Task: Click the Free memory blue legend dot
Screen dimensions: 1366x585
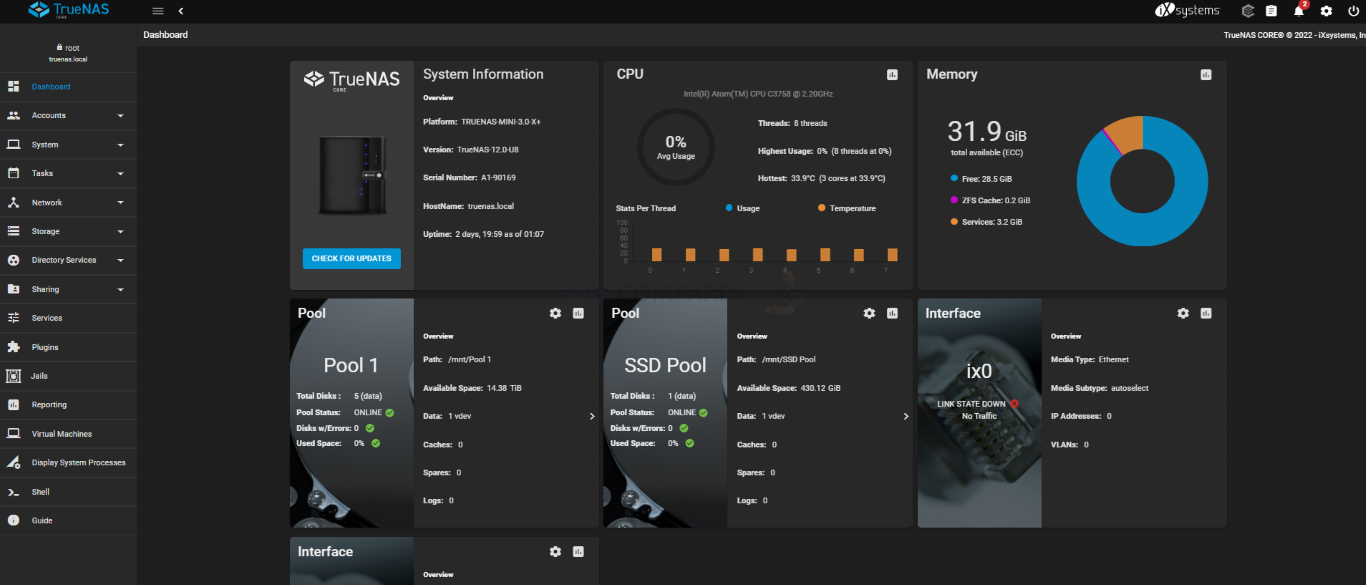Action: click(x=954, y=179)
